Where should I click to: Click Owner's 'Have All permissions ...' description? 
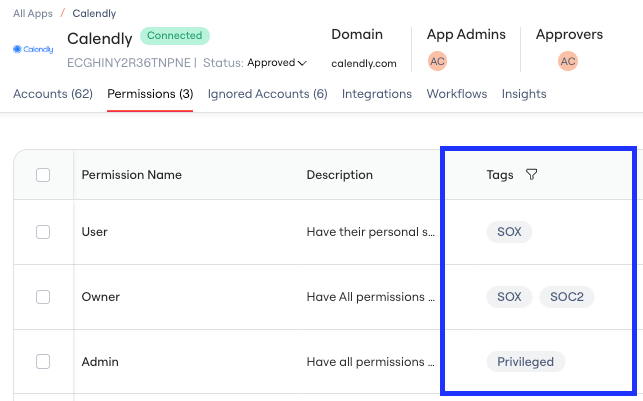370,297
